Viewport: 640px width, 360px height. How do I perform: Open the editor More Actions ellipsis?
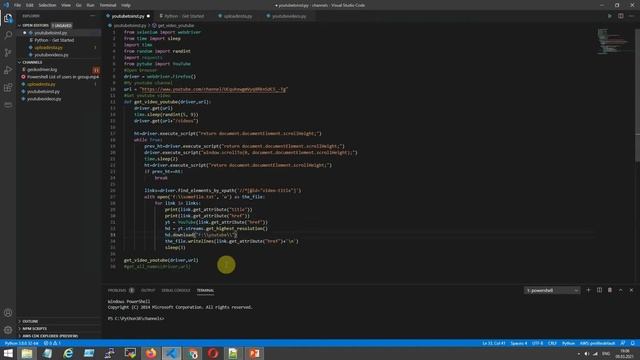tap(631, 16)
